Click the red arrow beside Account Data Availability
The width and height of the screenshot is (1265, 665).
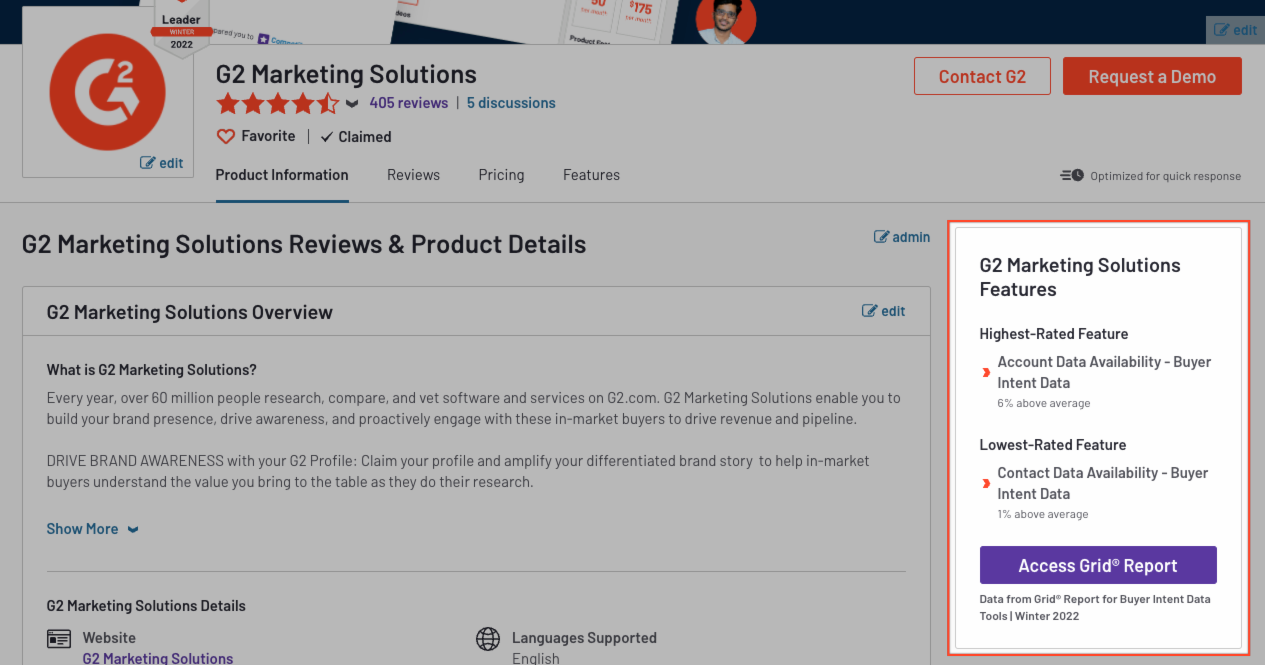point(986,373)
